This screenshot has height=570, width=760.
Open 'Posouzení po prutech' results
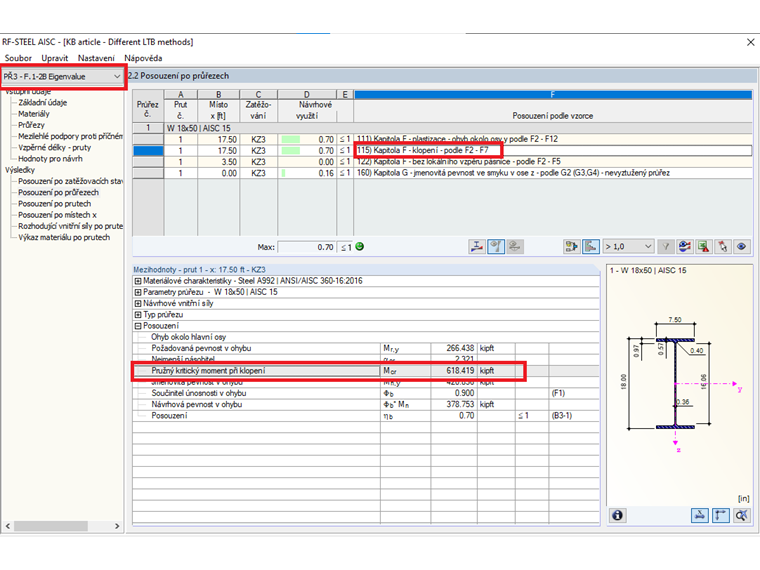point(55,204)
